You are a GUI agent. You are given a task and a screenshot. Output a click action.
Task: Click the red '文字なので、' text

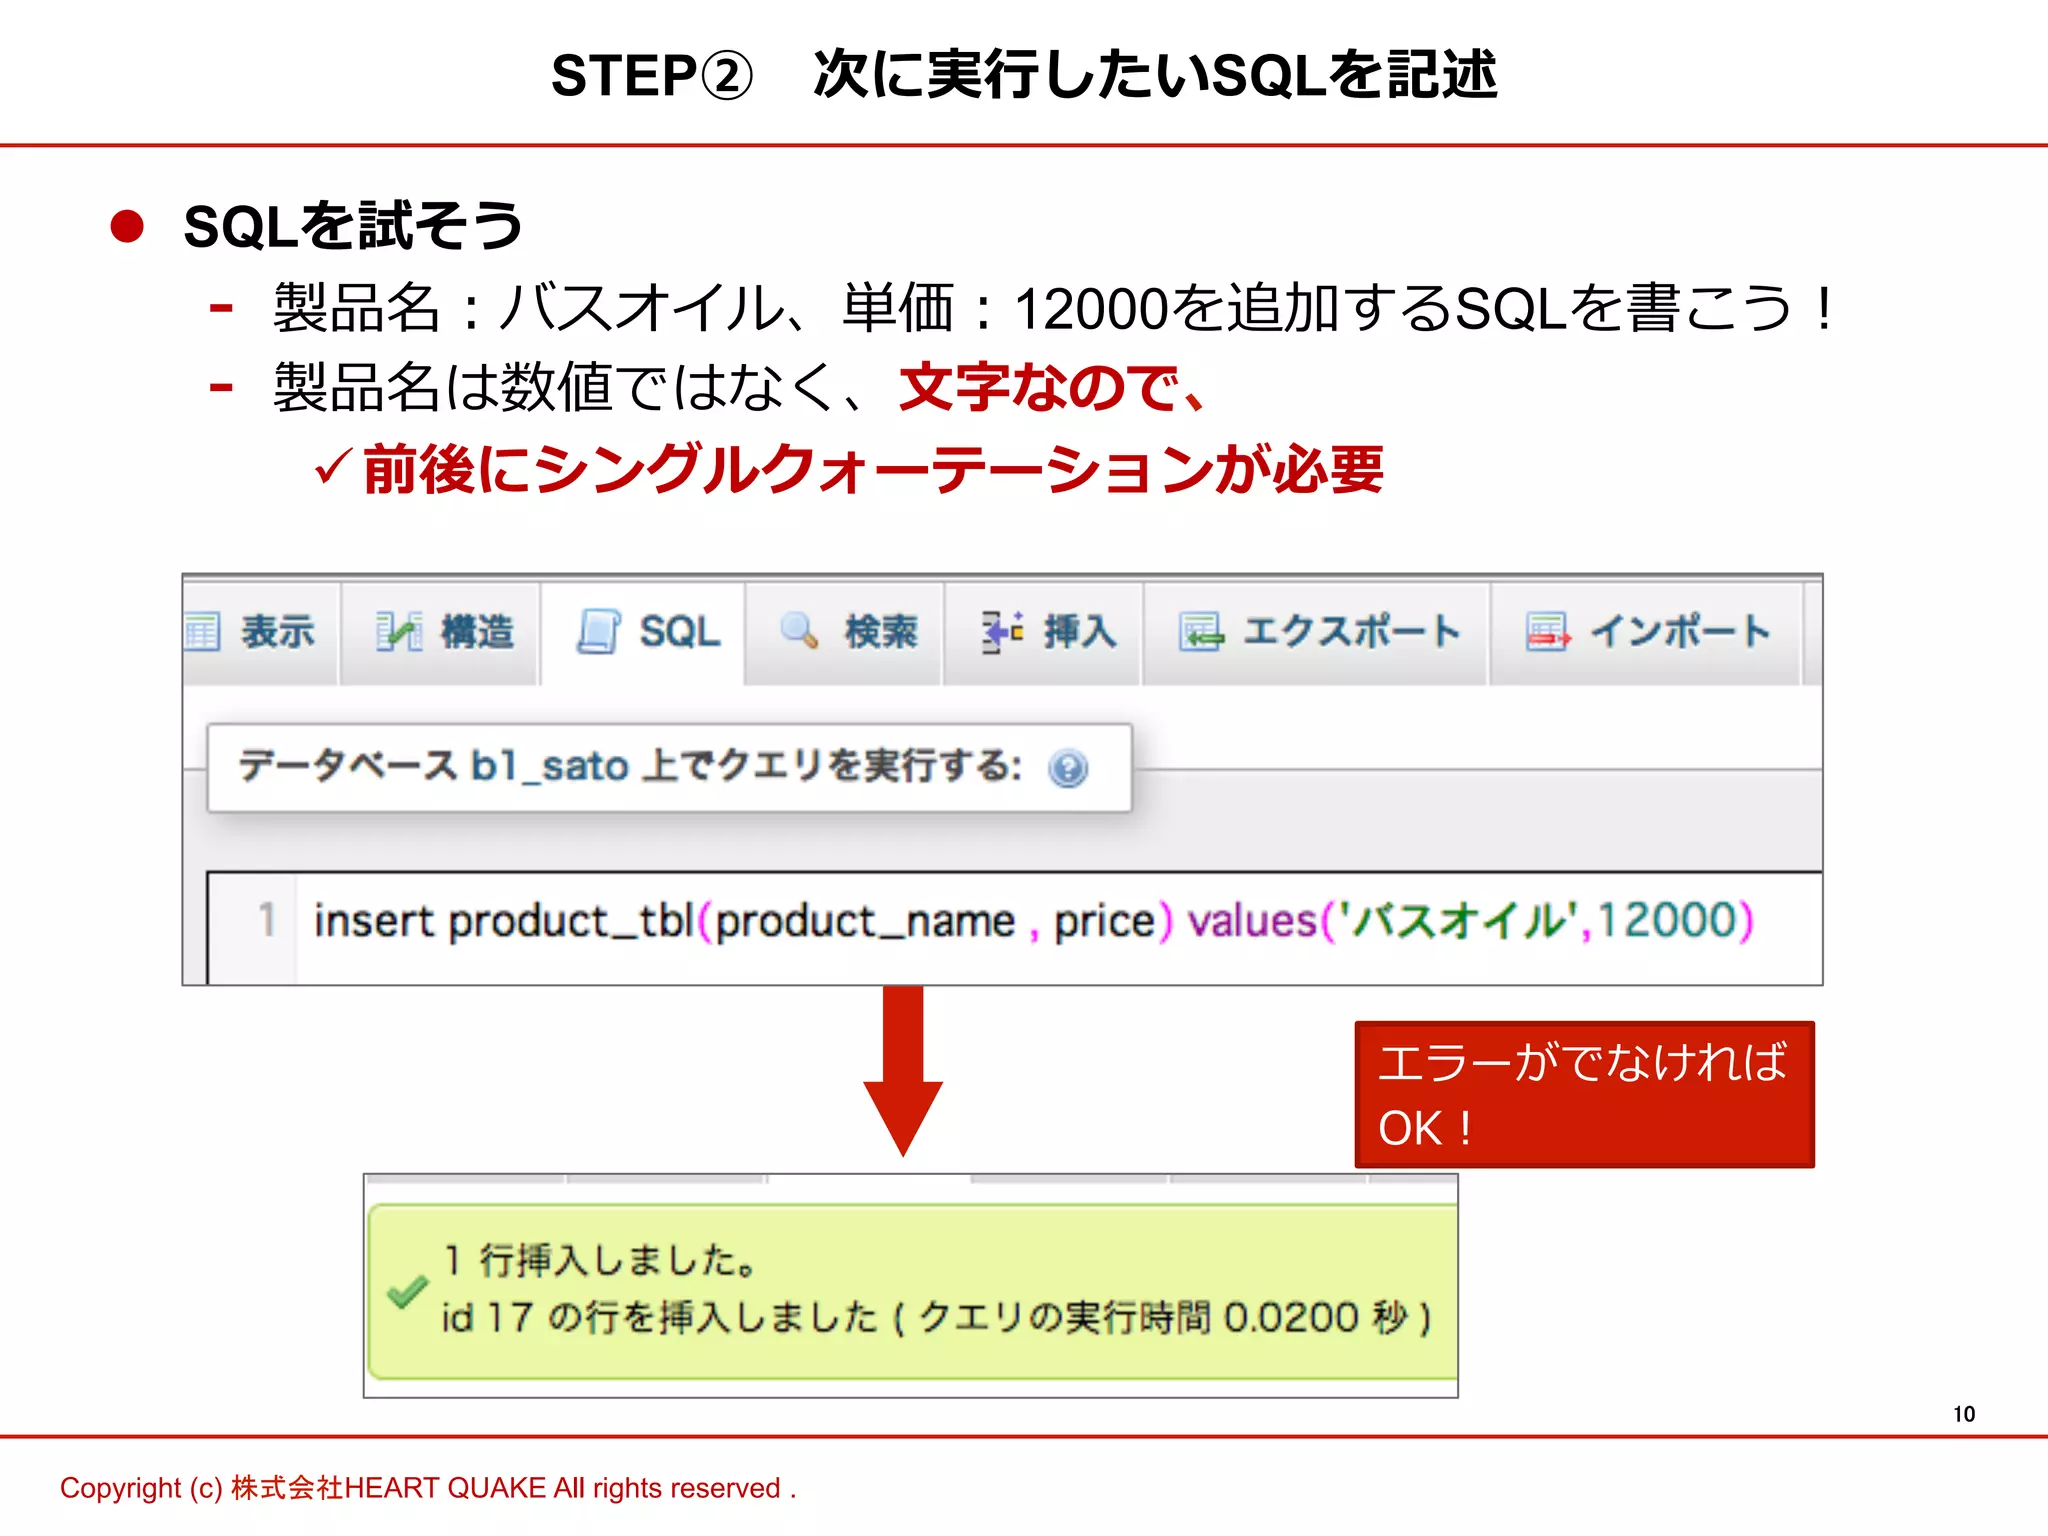(1053, 387)
